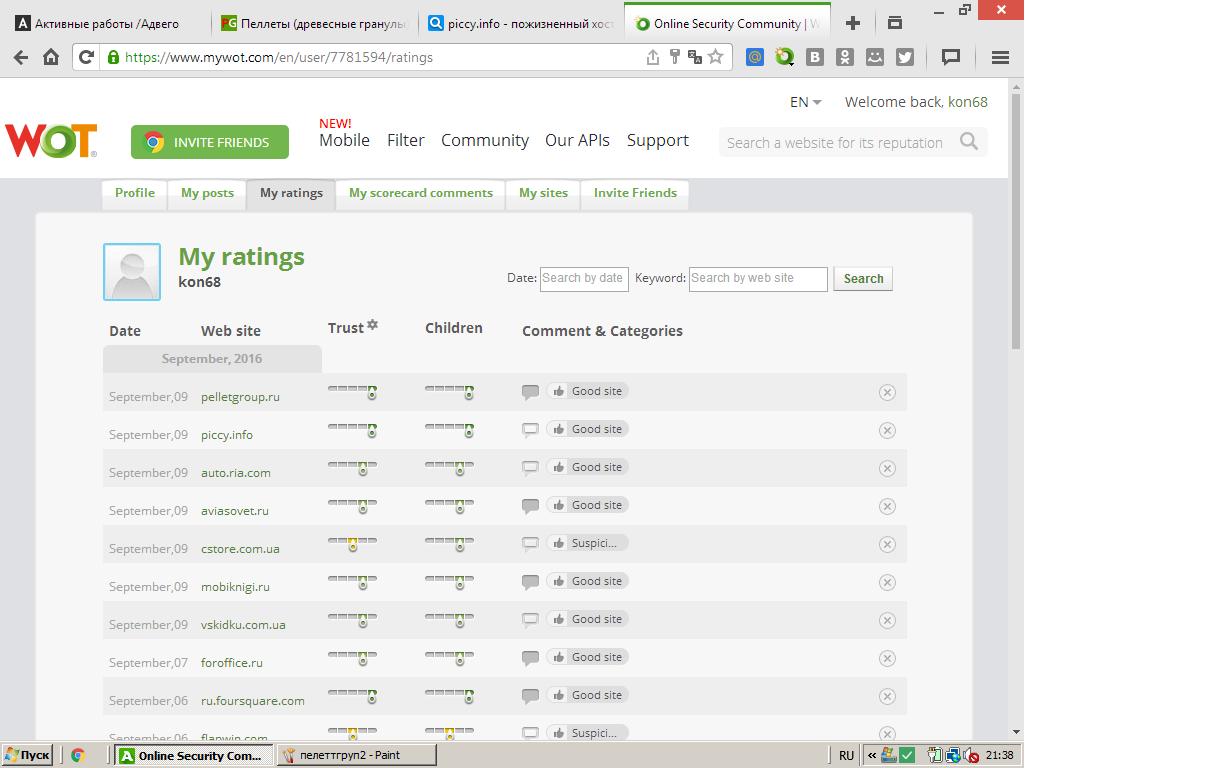The image size is (1218, 768).
Task: Open the auto.ria.com site link
Action: pos(236,473)
